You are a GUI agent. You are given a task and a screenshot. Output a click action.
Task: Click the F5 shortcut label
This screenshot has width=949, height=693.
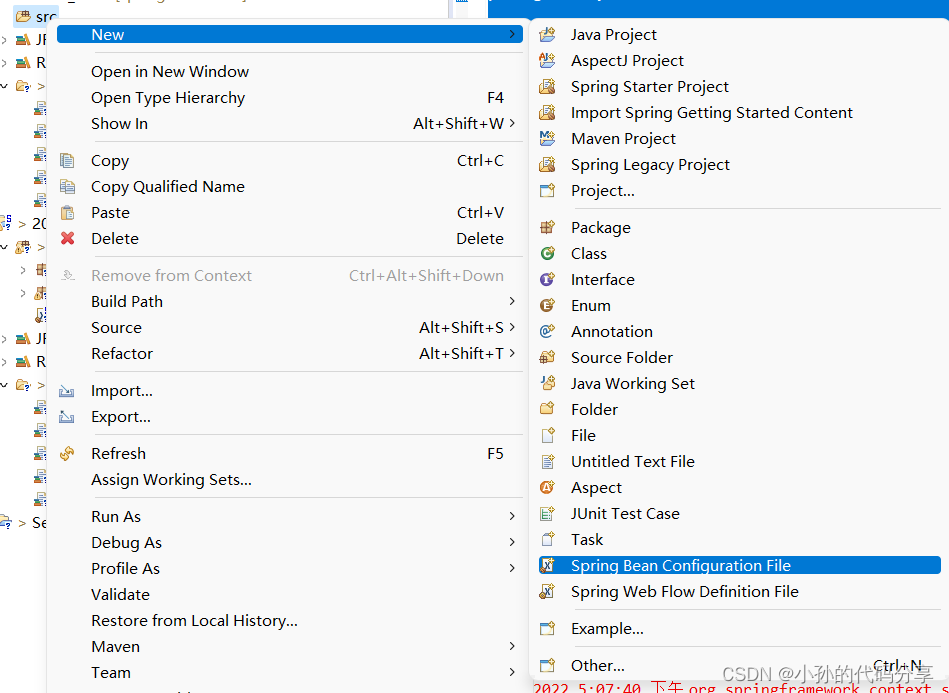tap(495, 453)
